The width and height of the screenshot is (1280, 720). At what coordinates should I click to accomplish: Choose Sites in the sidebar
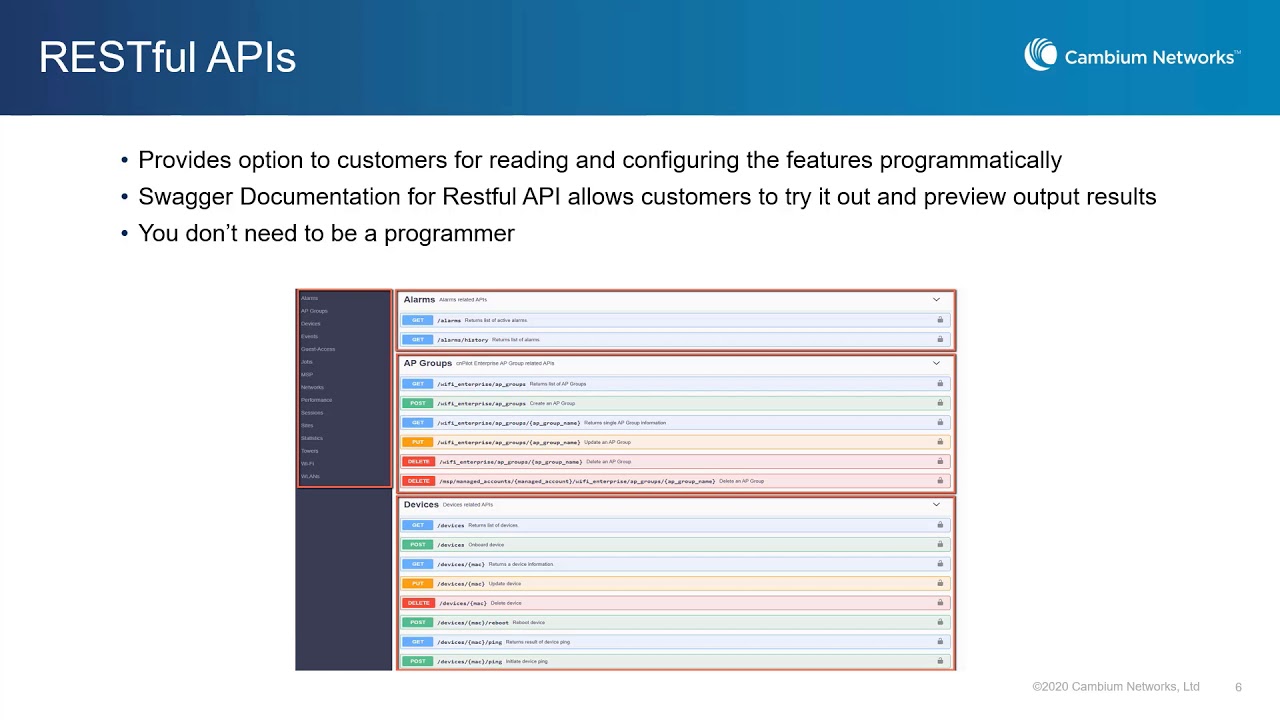pyautogui.click(x=307, y=426)
